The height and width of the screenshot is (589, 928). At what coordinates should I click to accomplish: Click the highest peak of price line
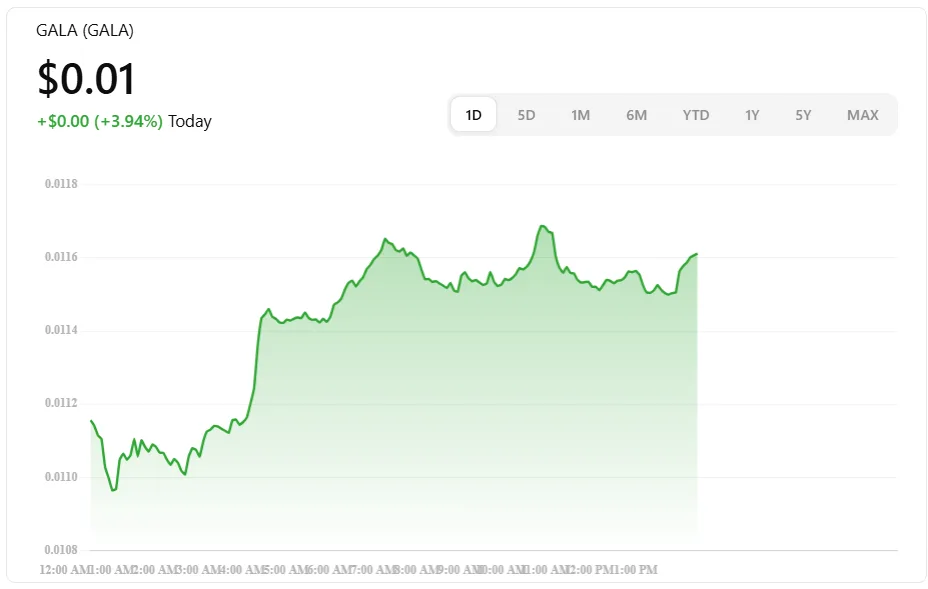click(x=542, y=226)
